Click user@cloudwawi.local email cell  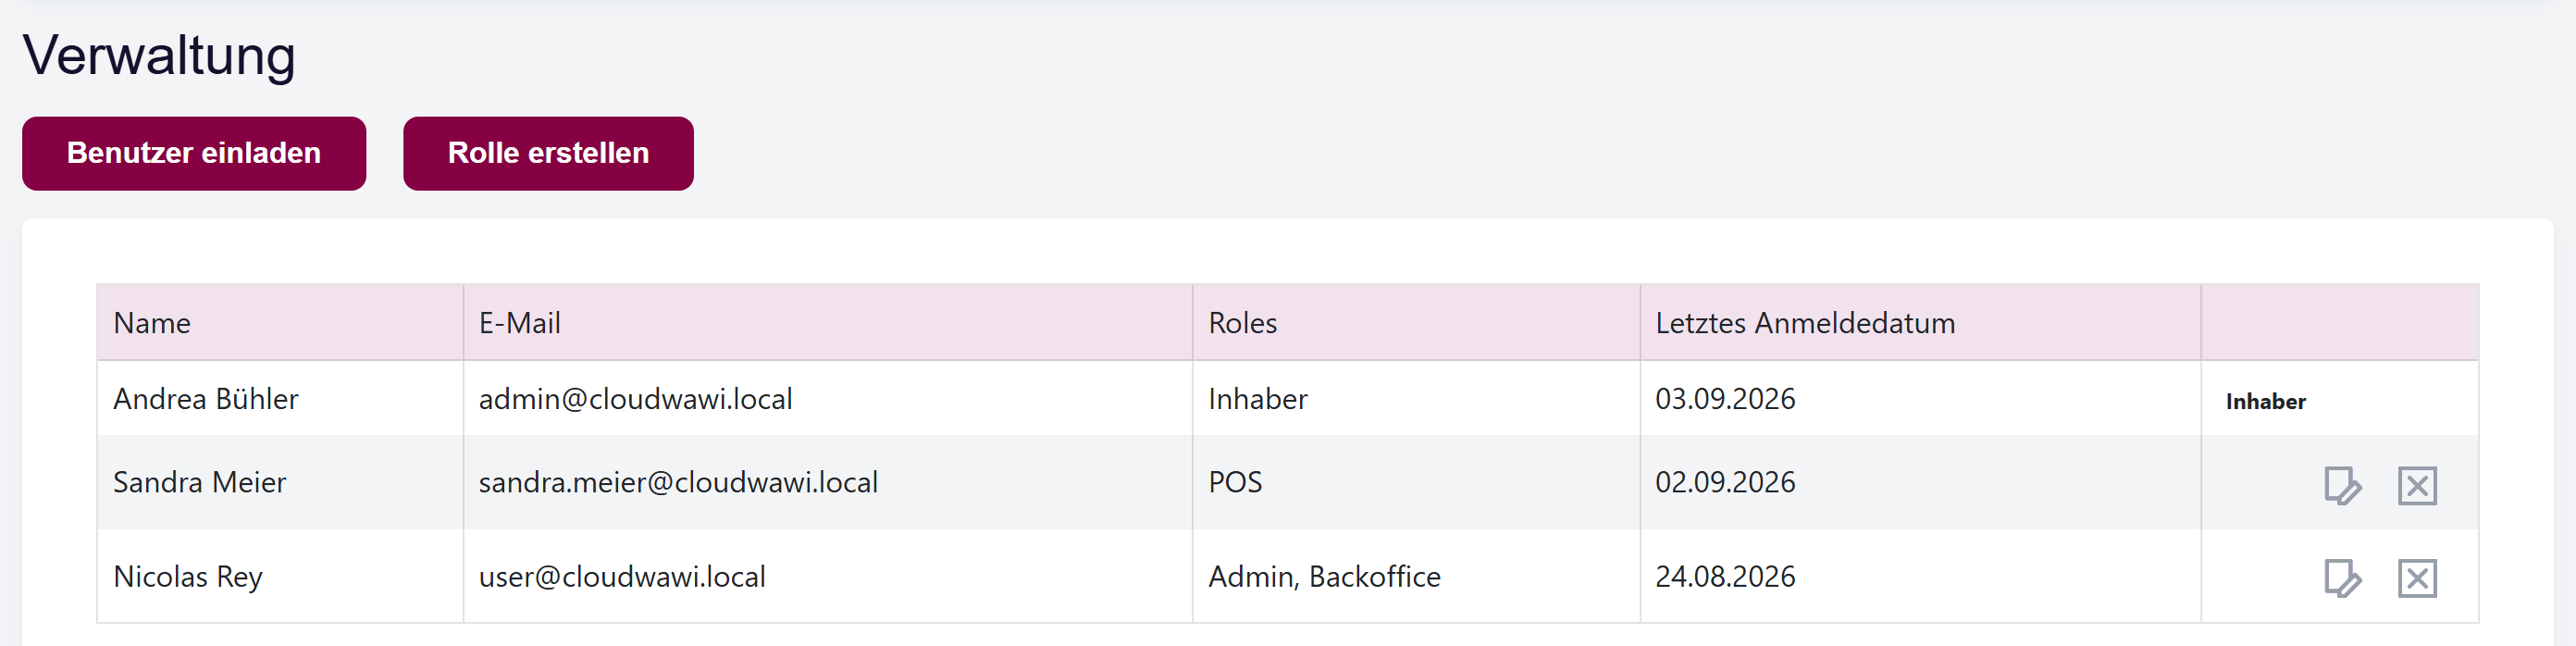coord(828,576)
